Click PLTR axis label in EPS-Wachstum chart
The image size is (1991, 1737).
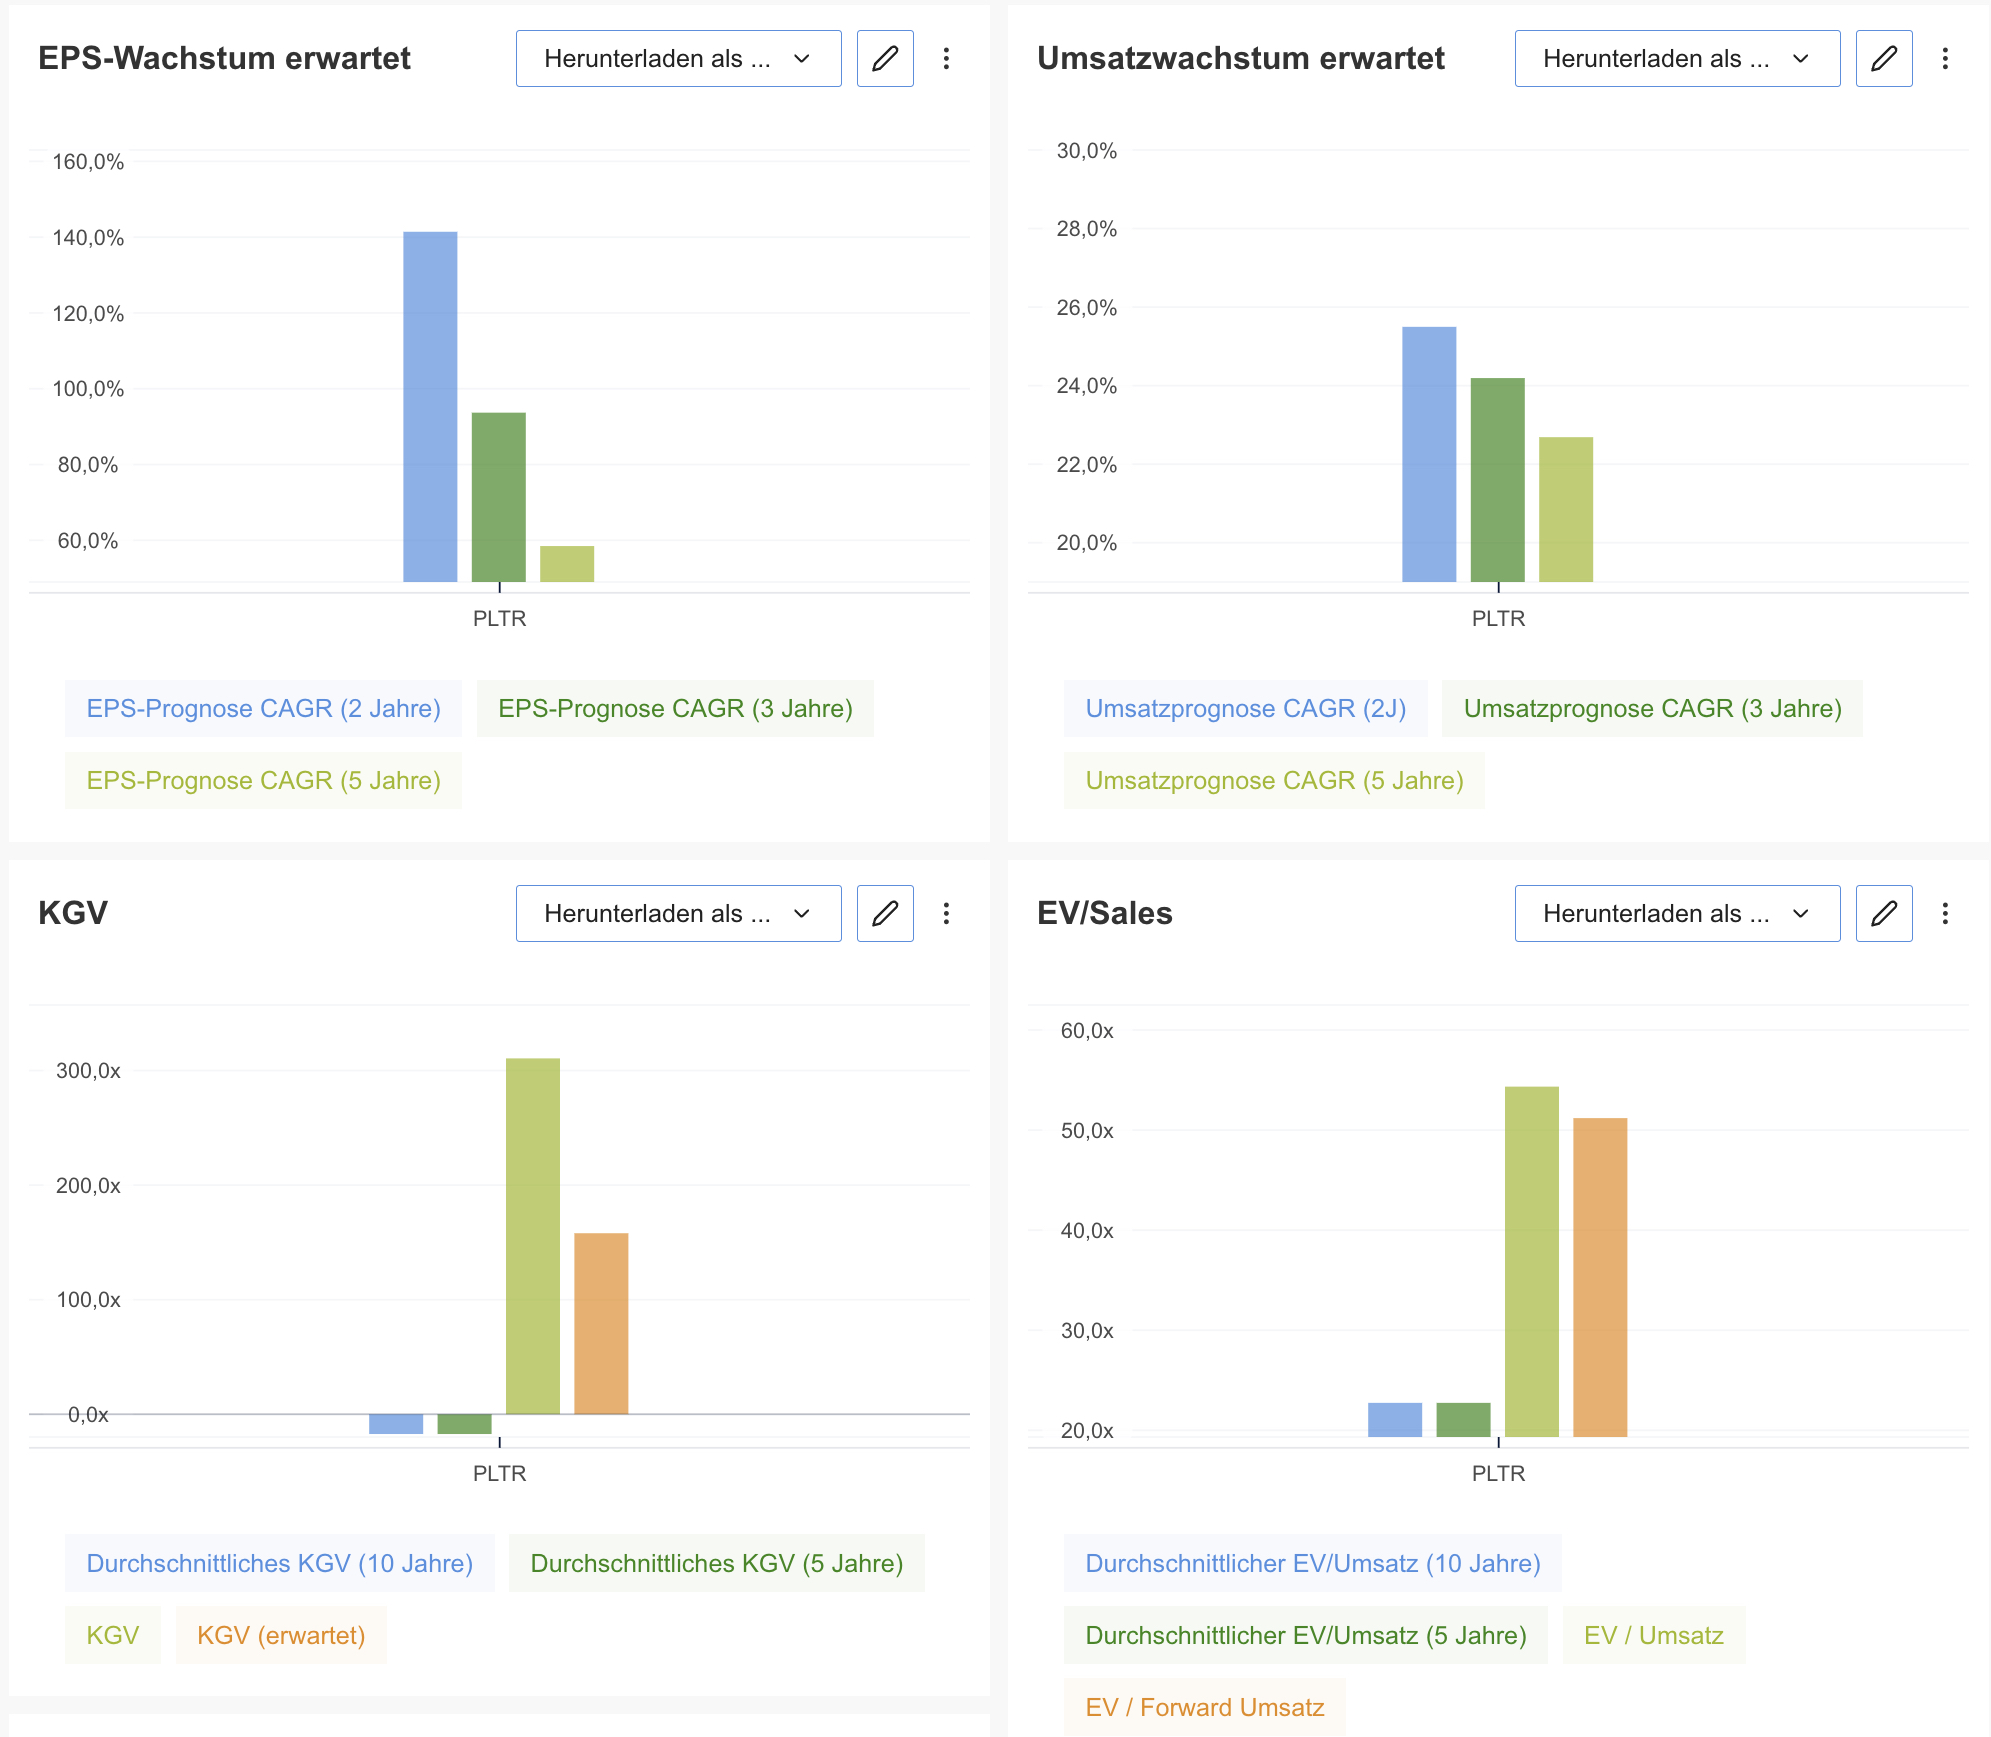499,619
